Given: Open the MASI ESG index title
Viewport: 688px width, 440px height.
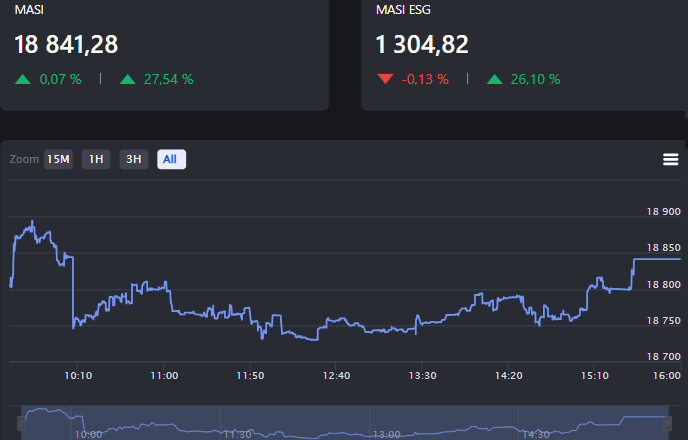Looking at the screenshot, I should [x=405, y=9].
